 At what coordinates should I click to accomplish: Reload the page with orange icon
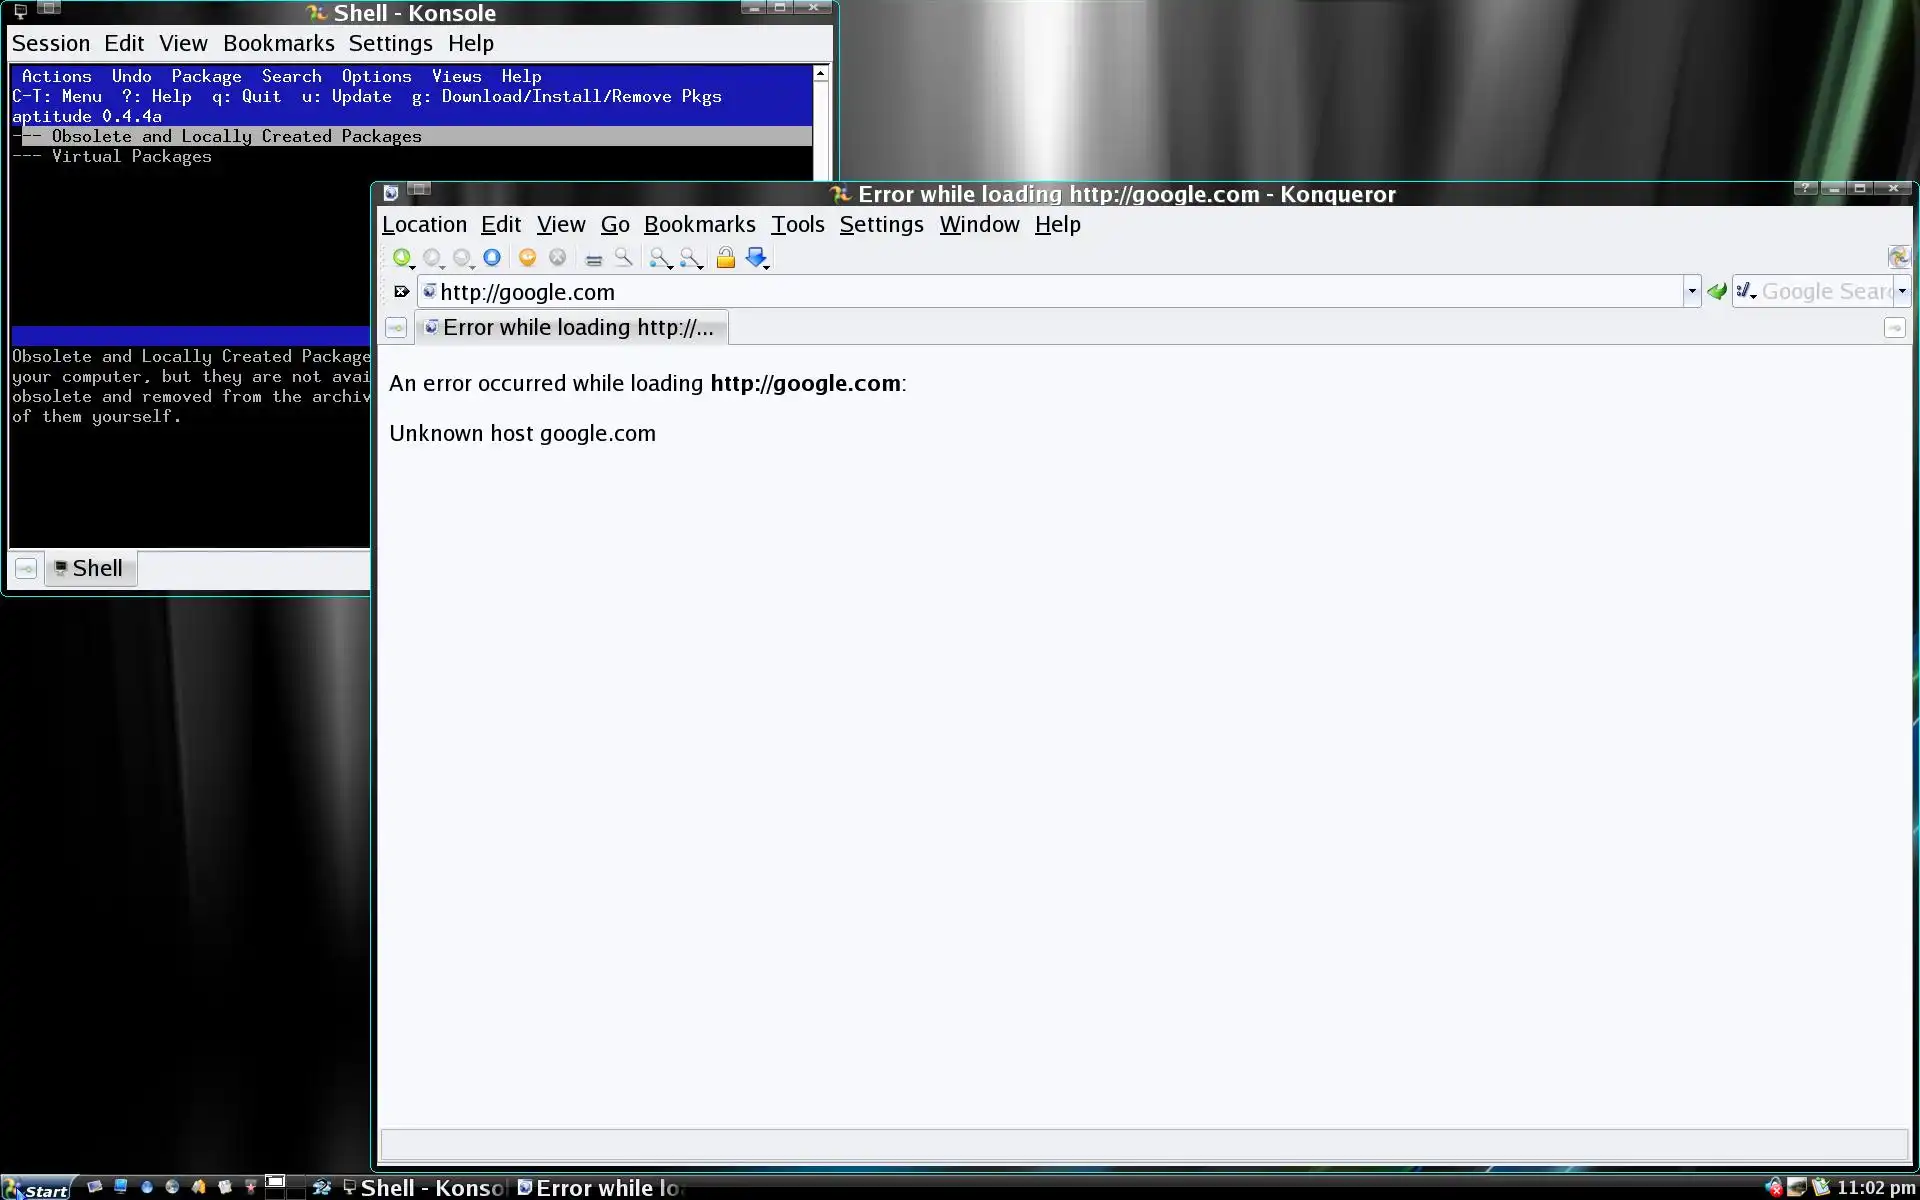pos(527,258)
